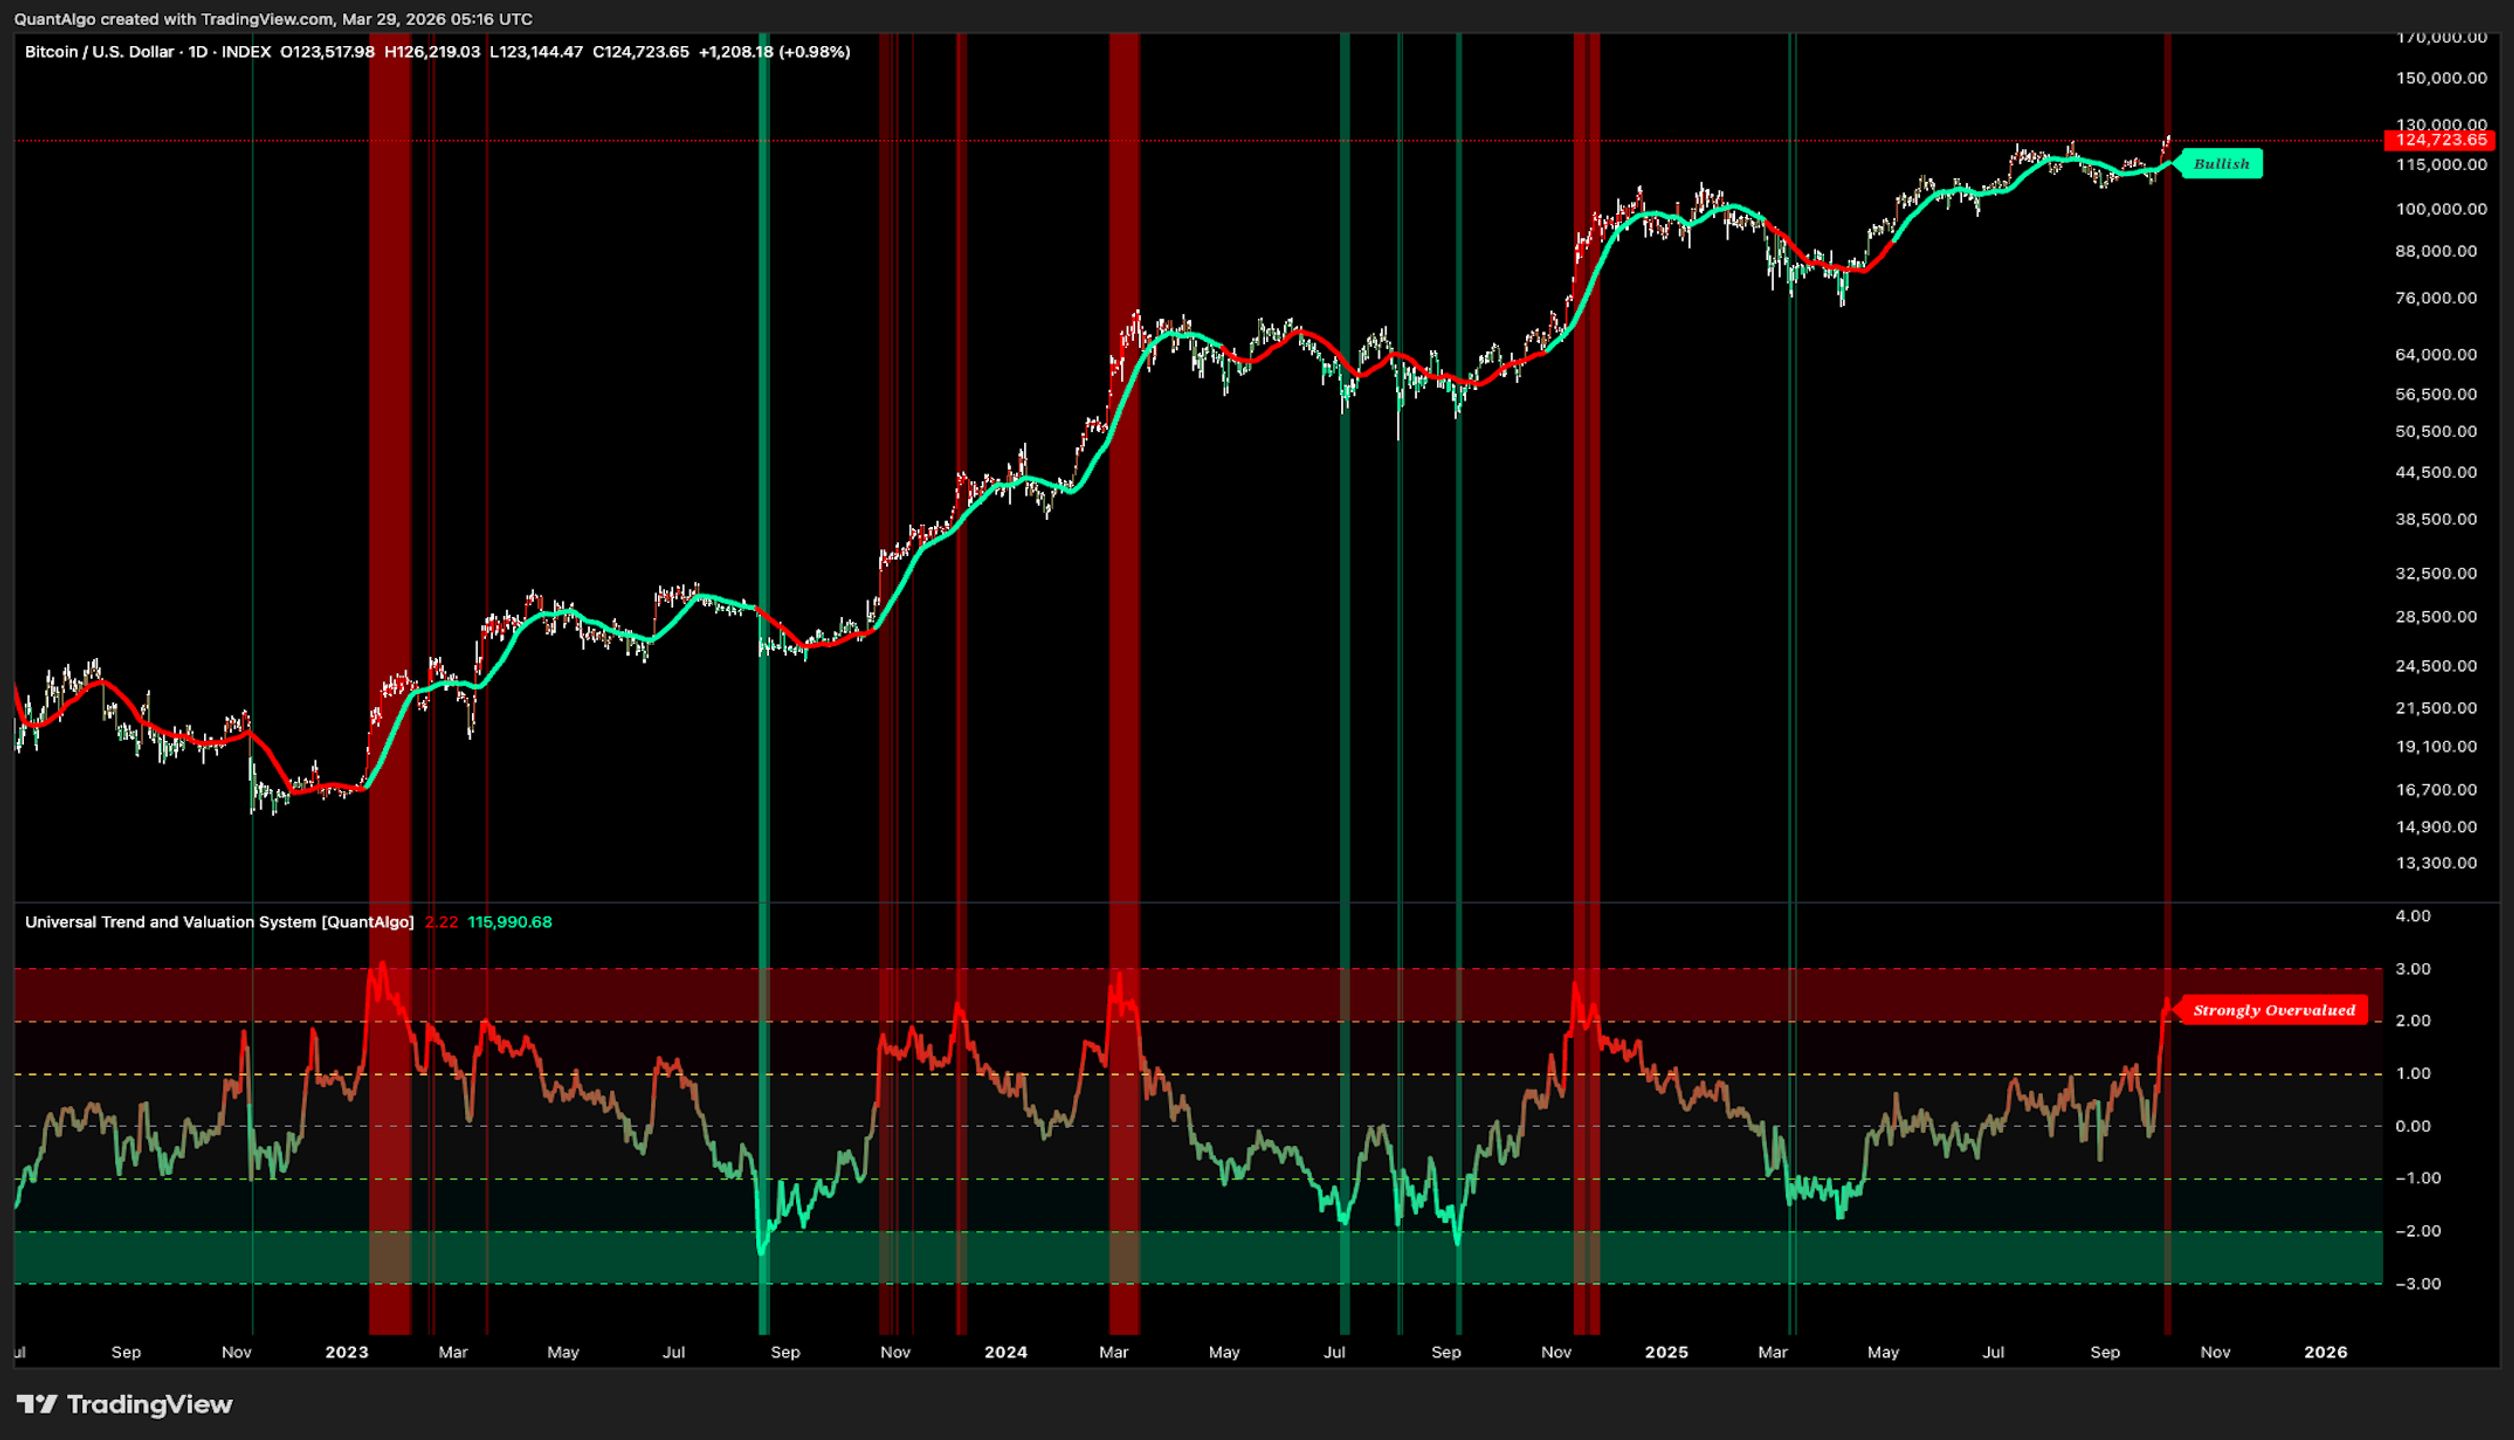Click the TradingView logo at bottom left
The height and width of the screenshot is (1440, 2514).
click(x=125, y=1404)
